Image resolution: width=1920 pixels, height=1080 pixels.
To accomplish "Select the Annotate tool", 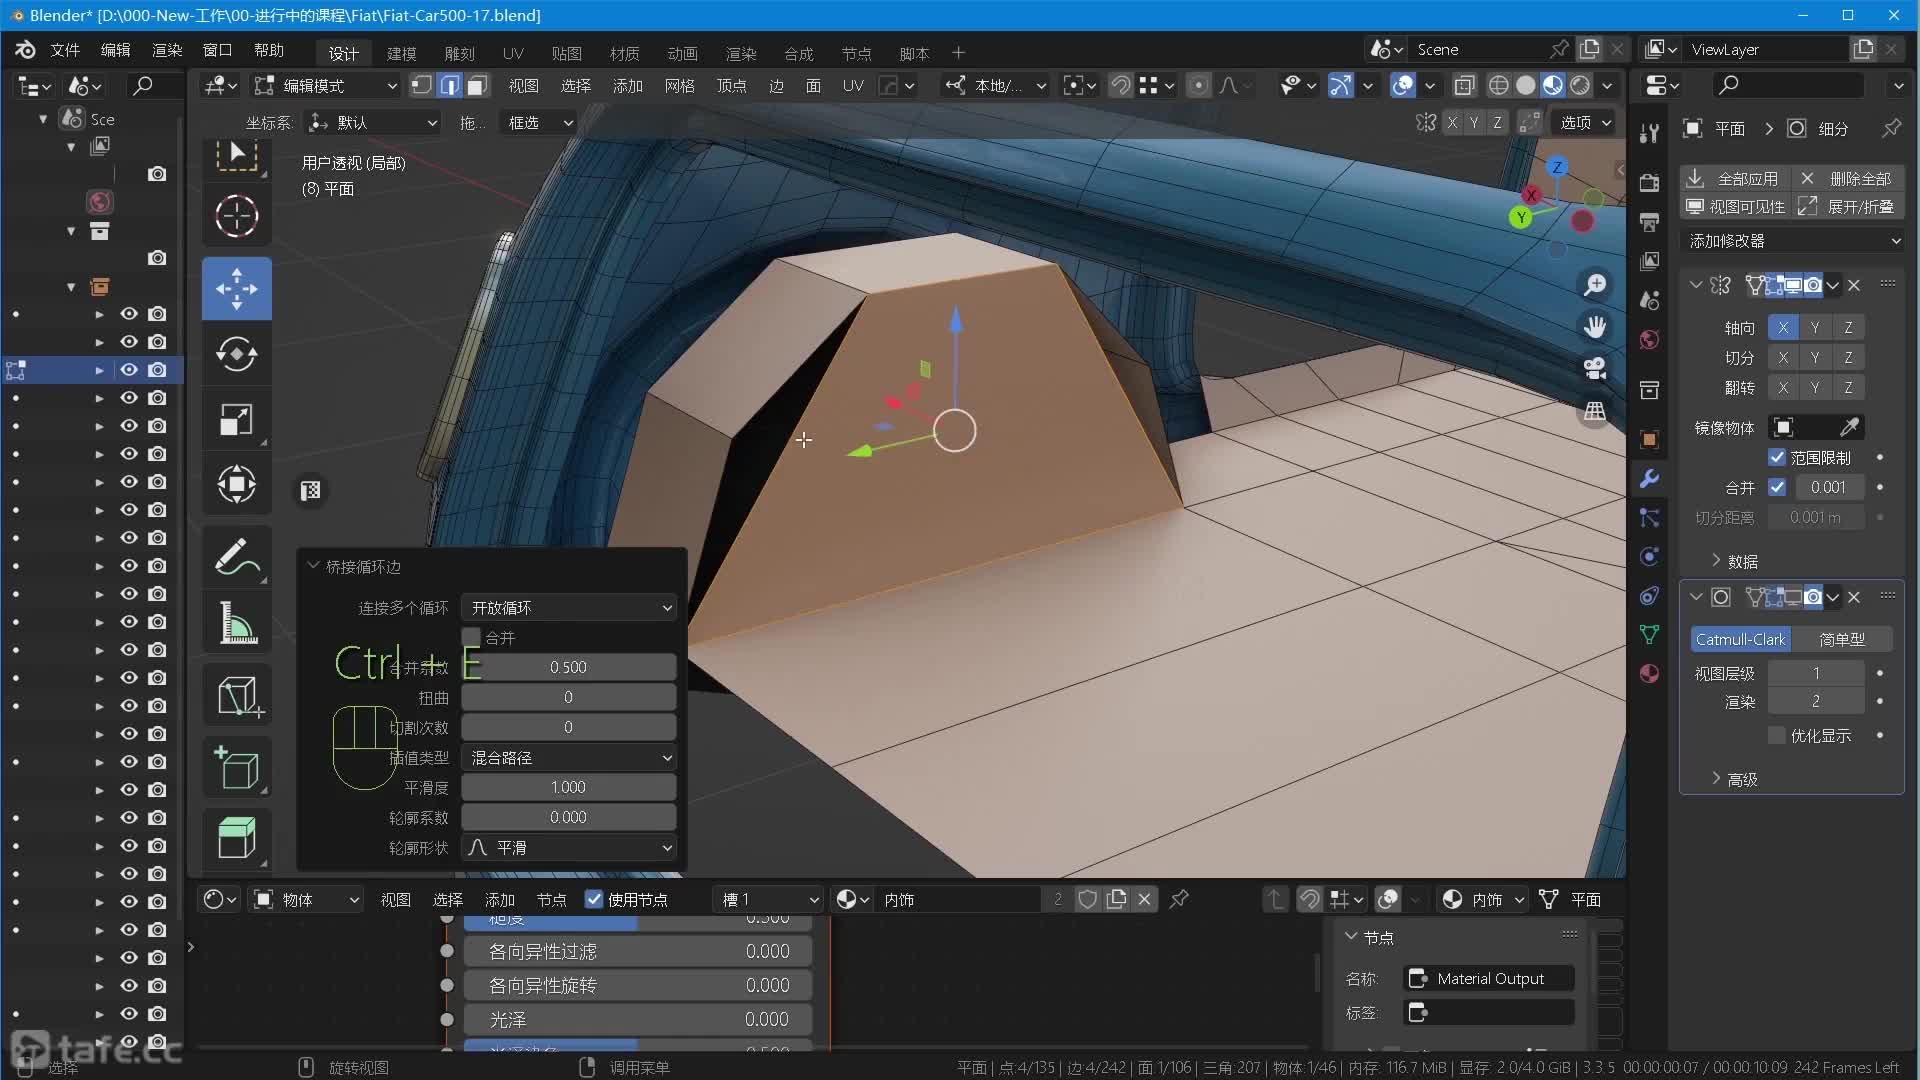I will tap(236, 557).
